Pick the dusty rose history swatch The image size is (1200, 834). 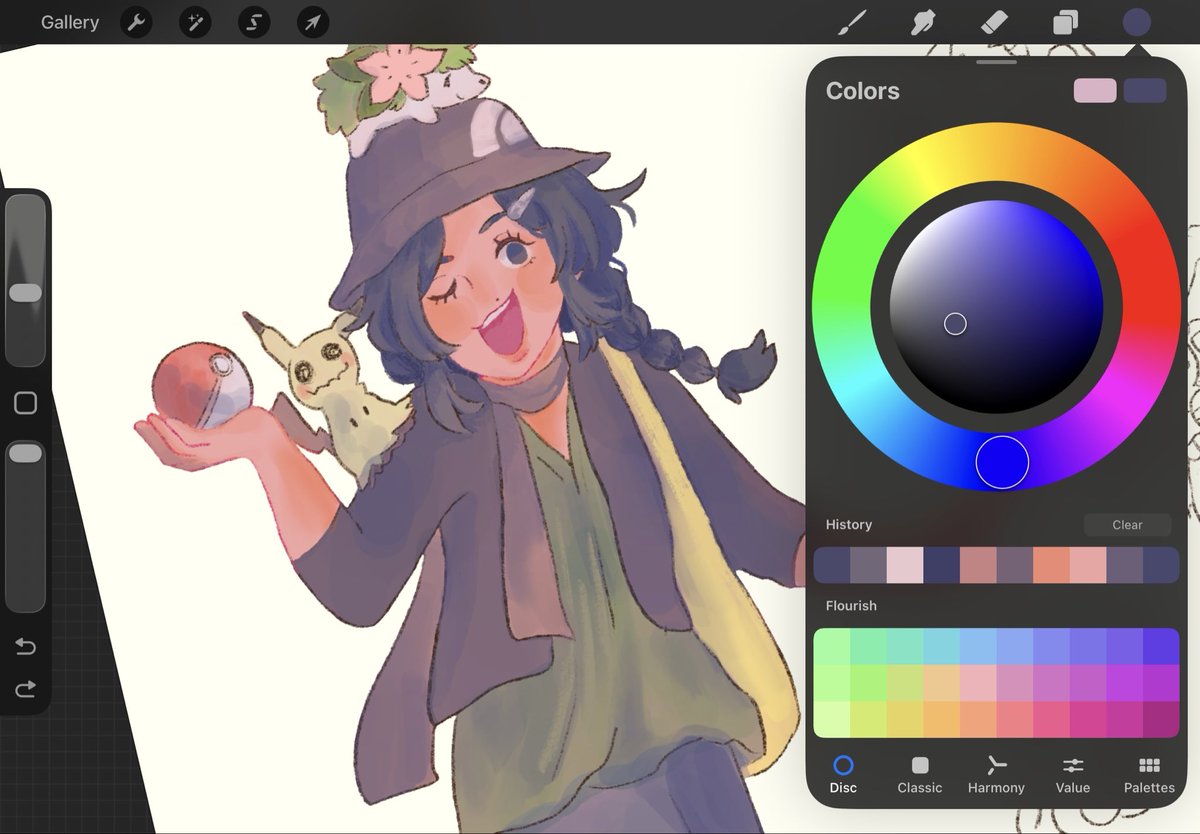tap(978, 566)
